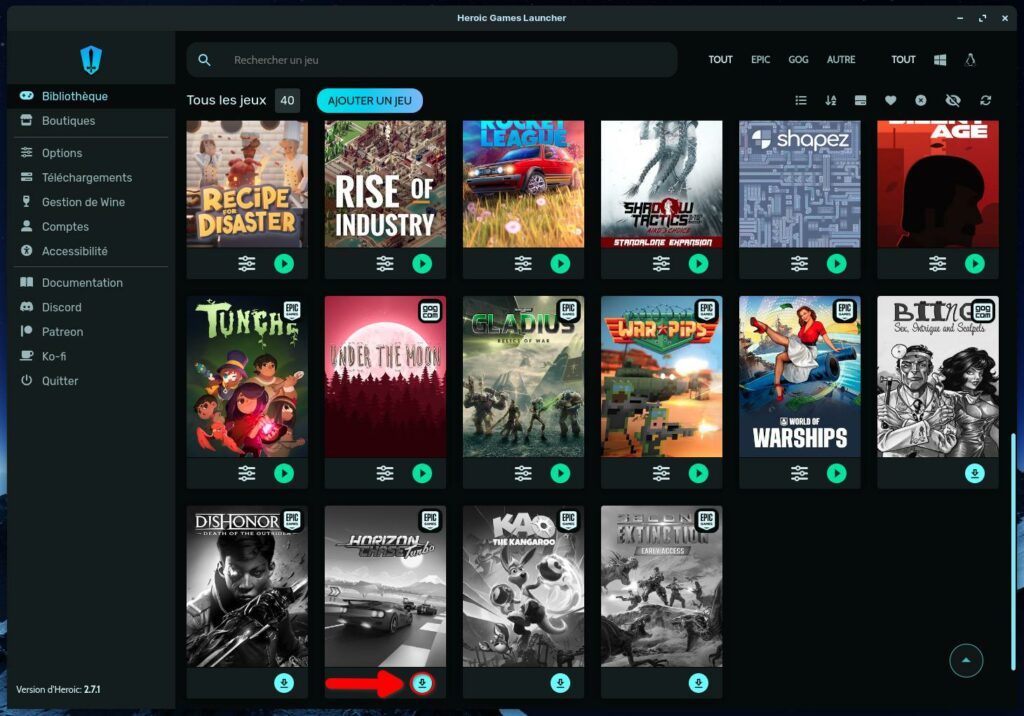
Task: Select the GOG store filter
Action: point(798,60)
